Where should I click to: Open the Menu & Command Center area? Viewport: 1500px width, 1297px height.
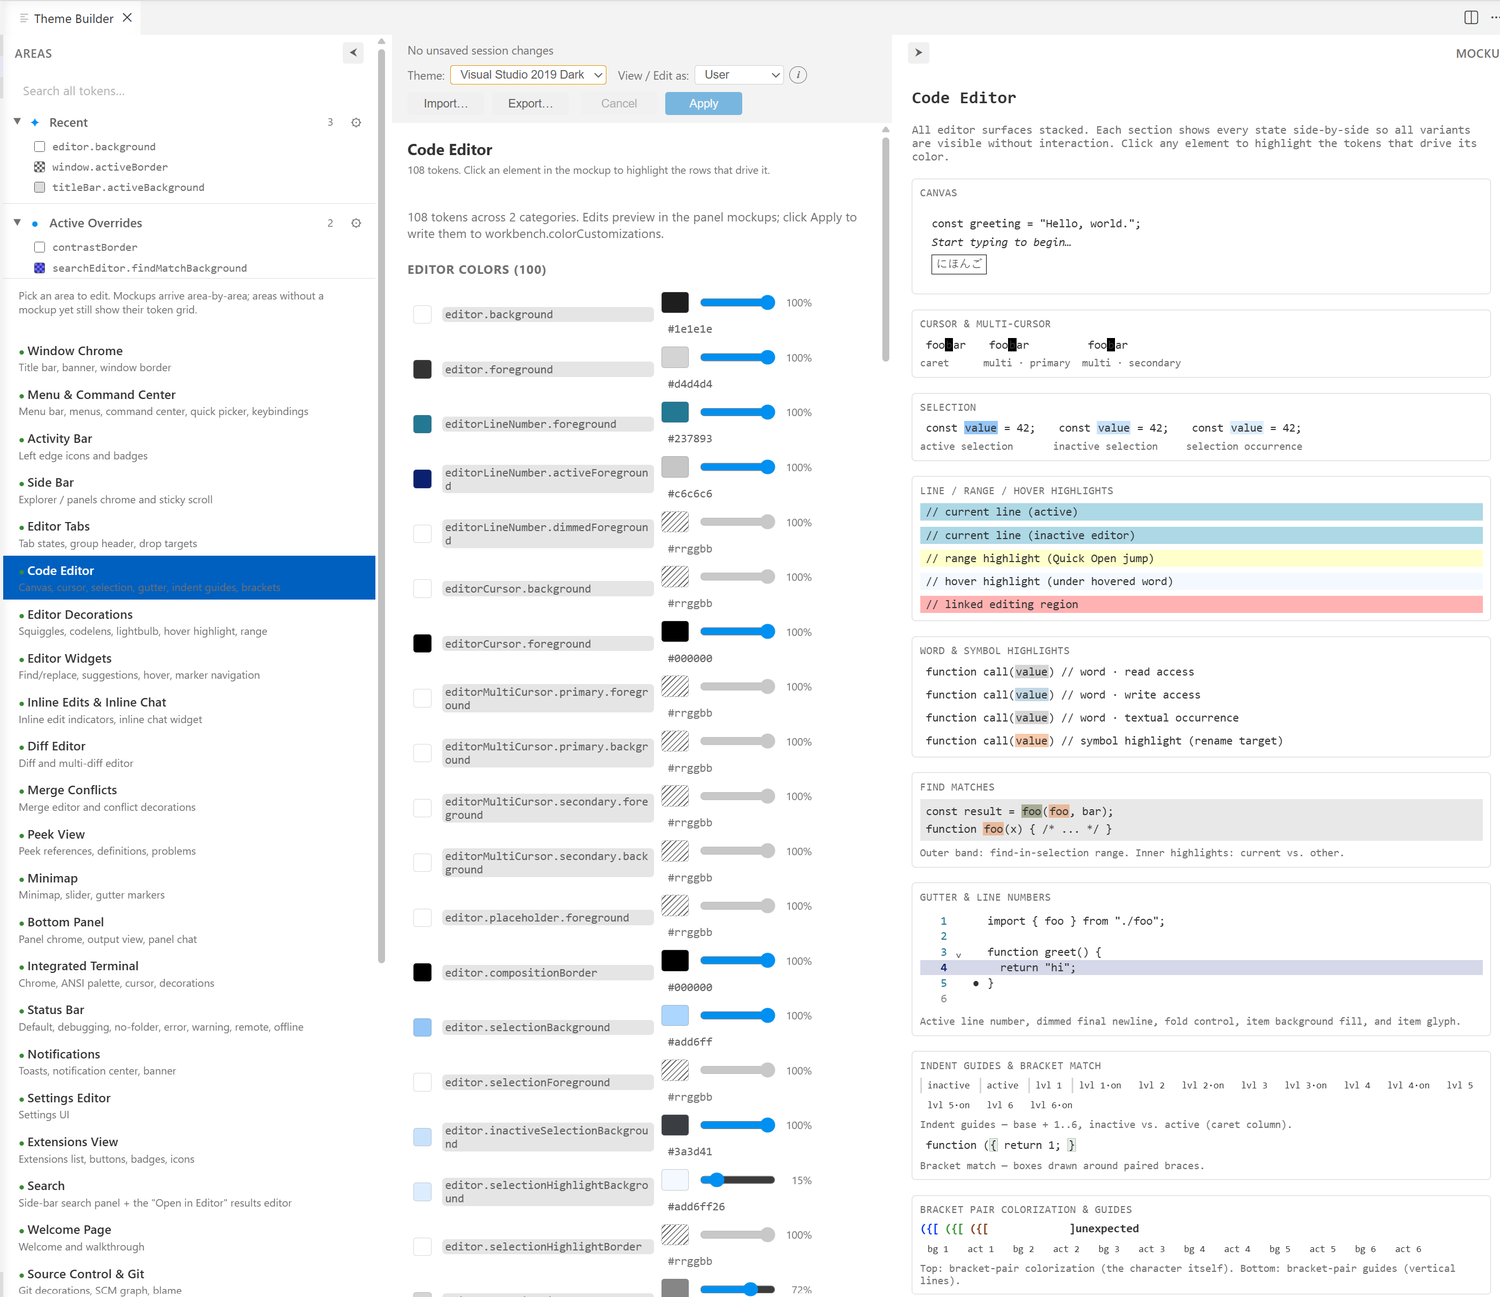pyautogui.click(x=190, y=402)
